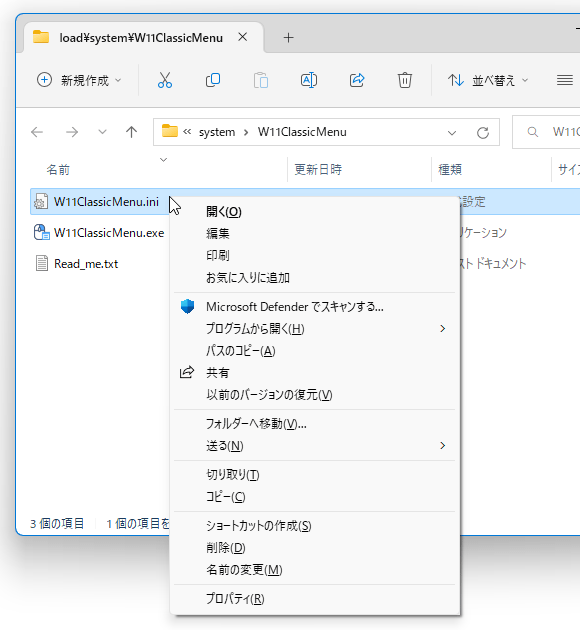Refresh the current folder
580x630 pixels.
pos(483,133)
